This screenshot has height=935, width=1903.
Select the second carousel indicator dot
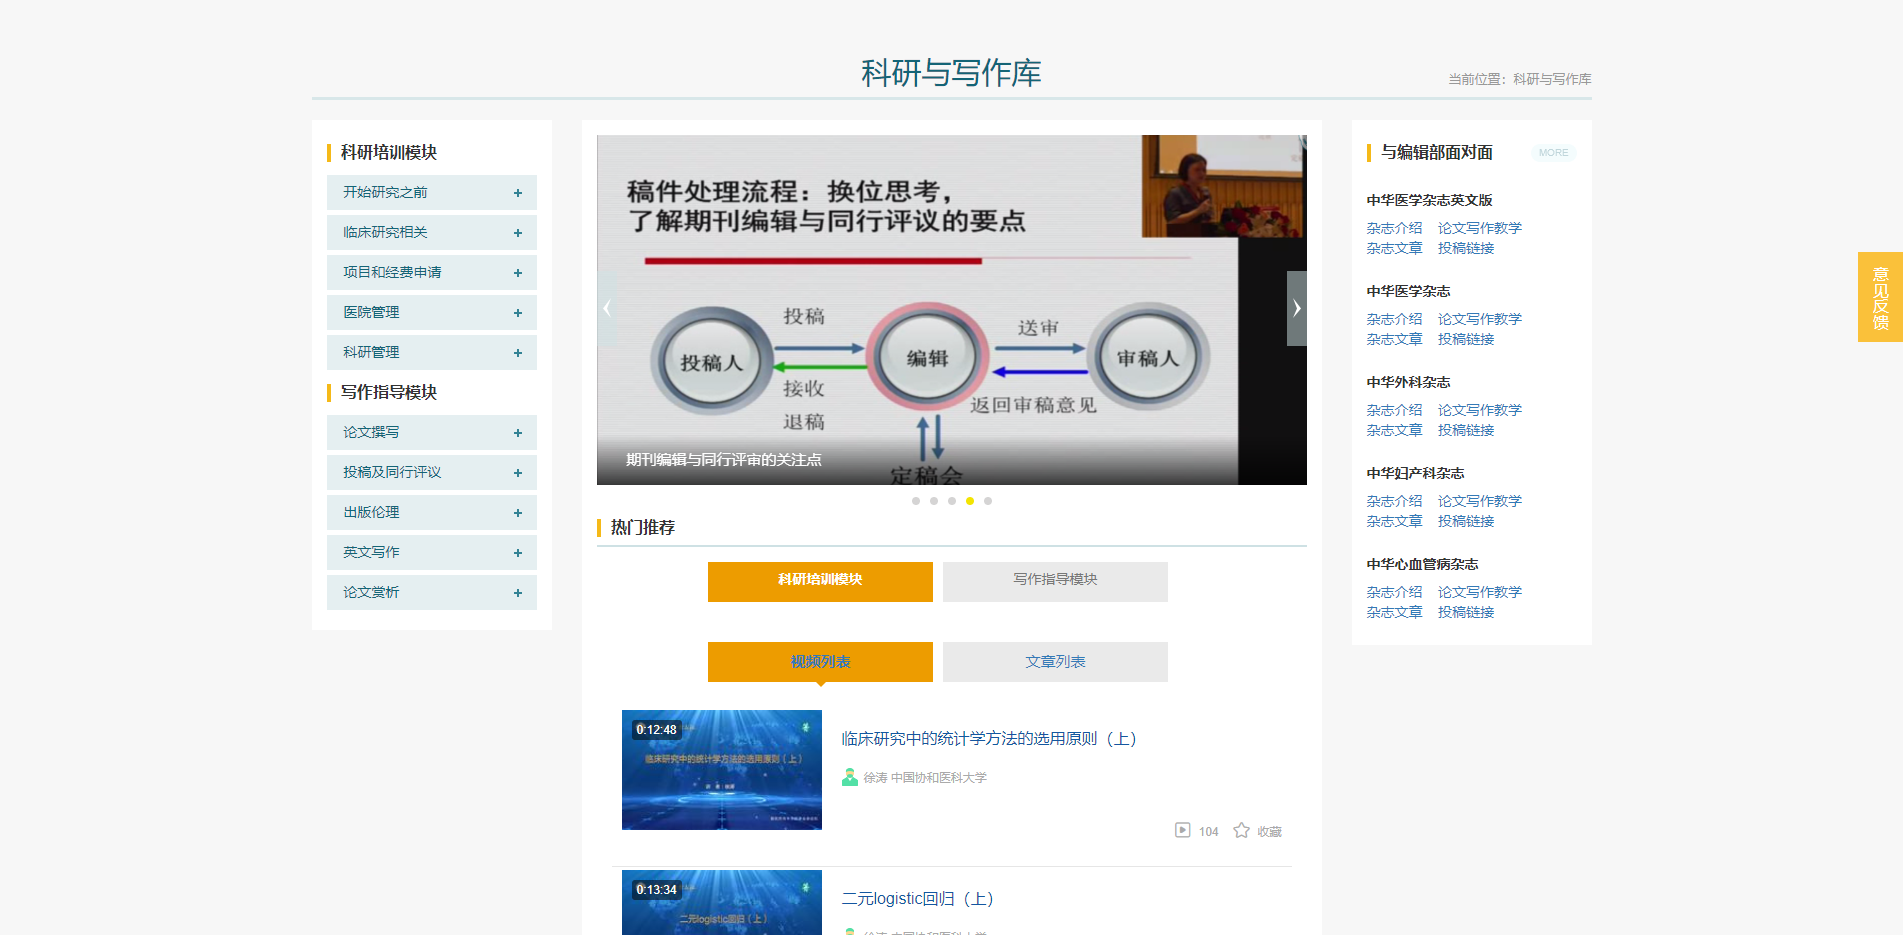(x=934, y=501)
